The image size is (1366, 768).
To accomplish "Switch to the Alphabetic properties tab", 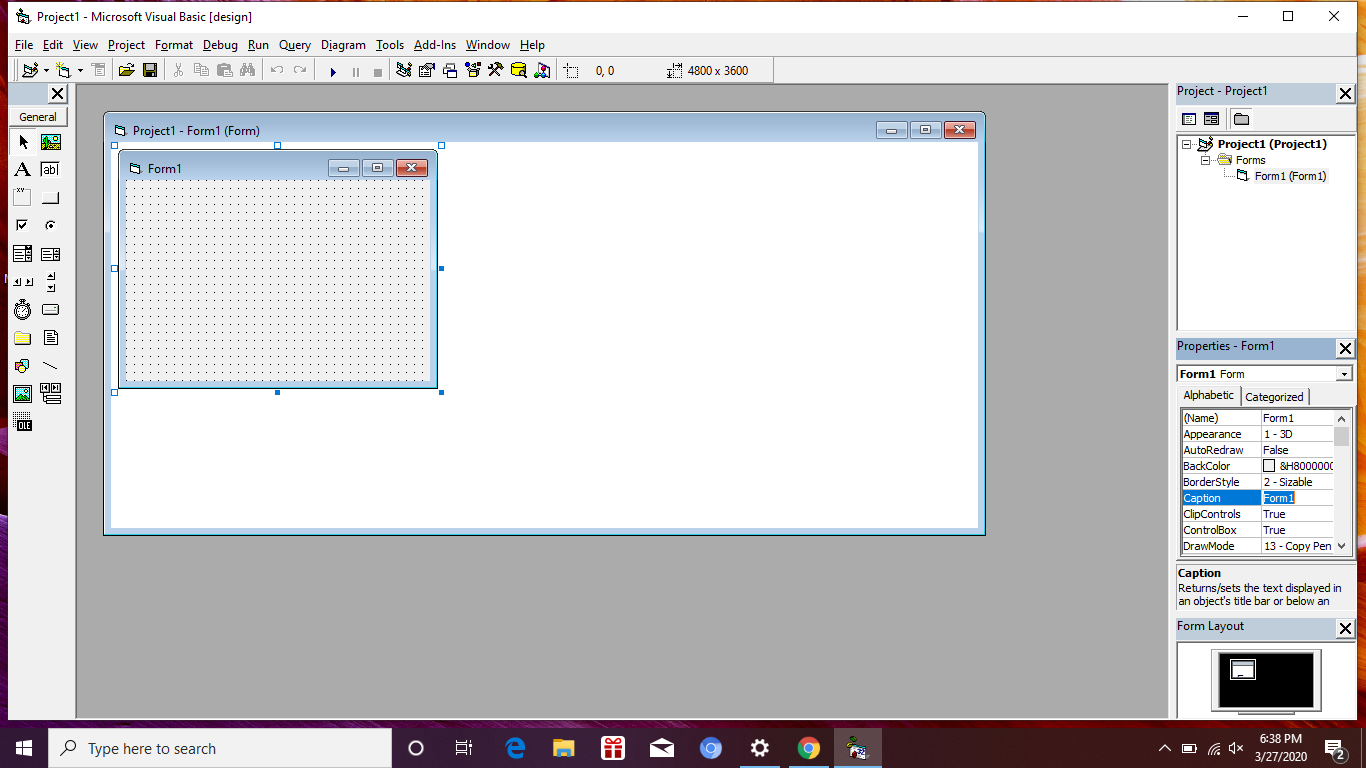I will click(1209, 395).
